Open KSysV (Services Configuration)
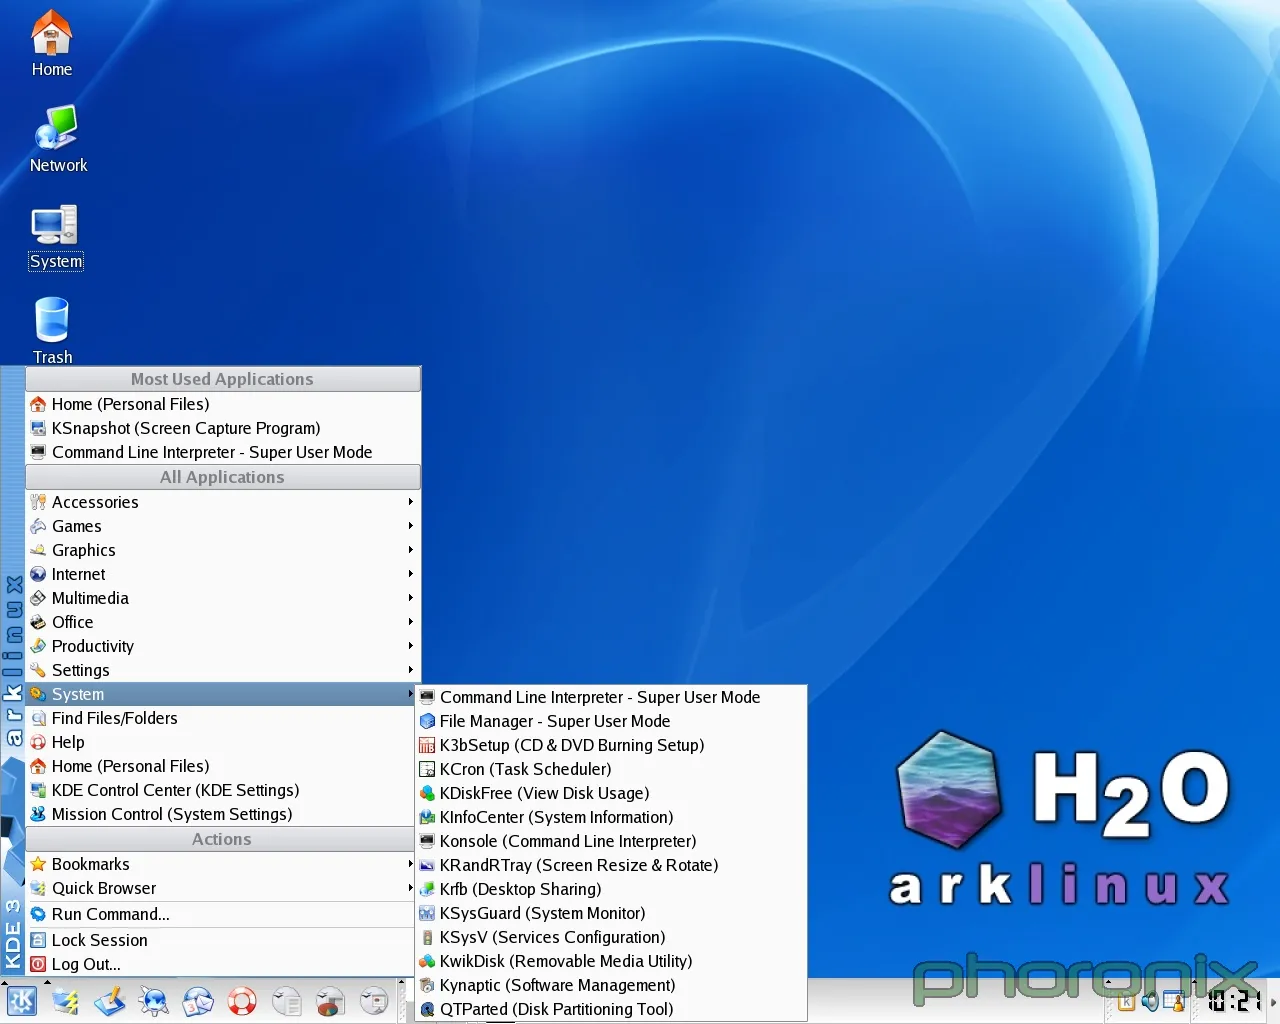Screen dimensions: 1280x1024 tap(611, 937)
